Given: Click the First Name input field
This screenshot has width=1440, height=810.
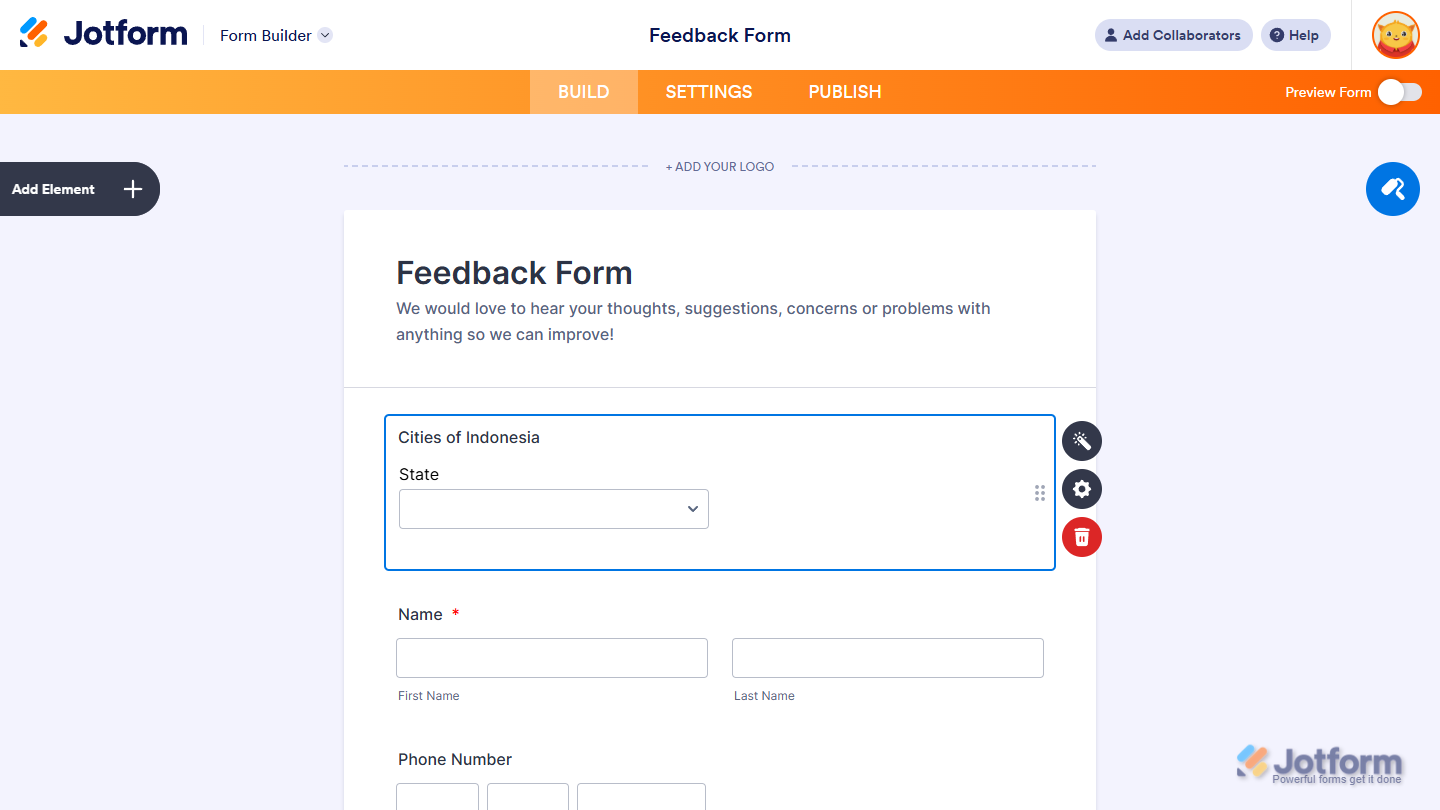Looking at the screenshot, I should [x=551, y=657].
